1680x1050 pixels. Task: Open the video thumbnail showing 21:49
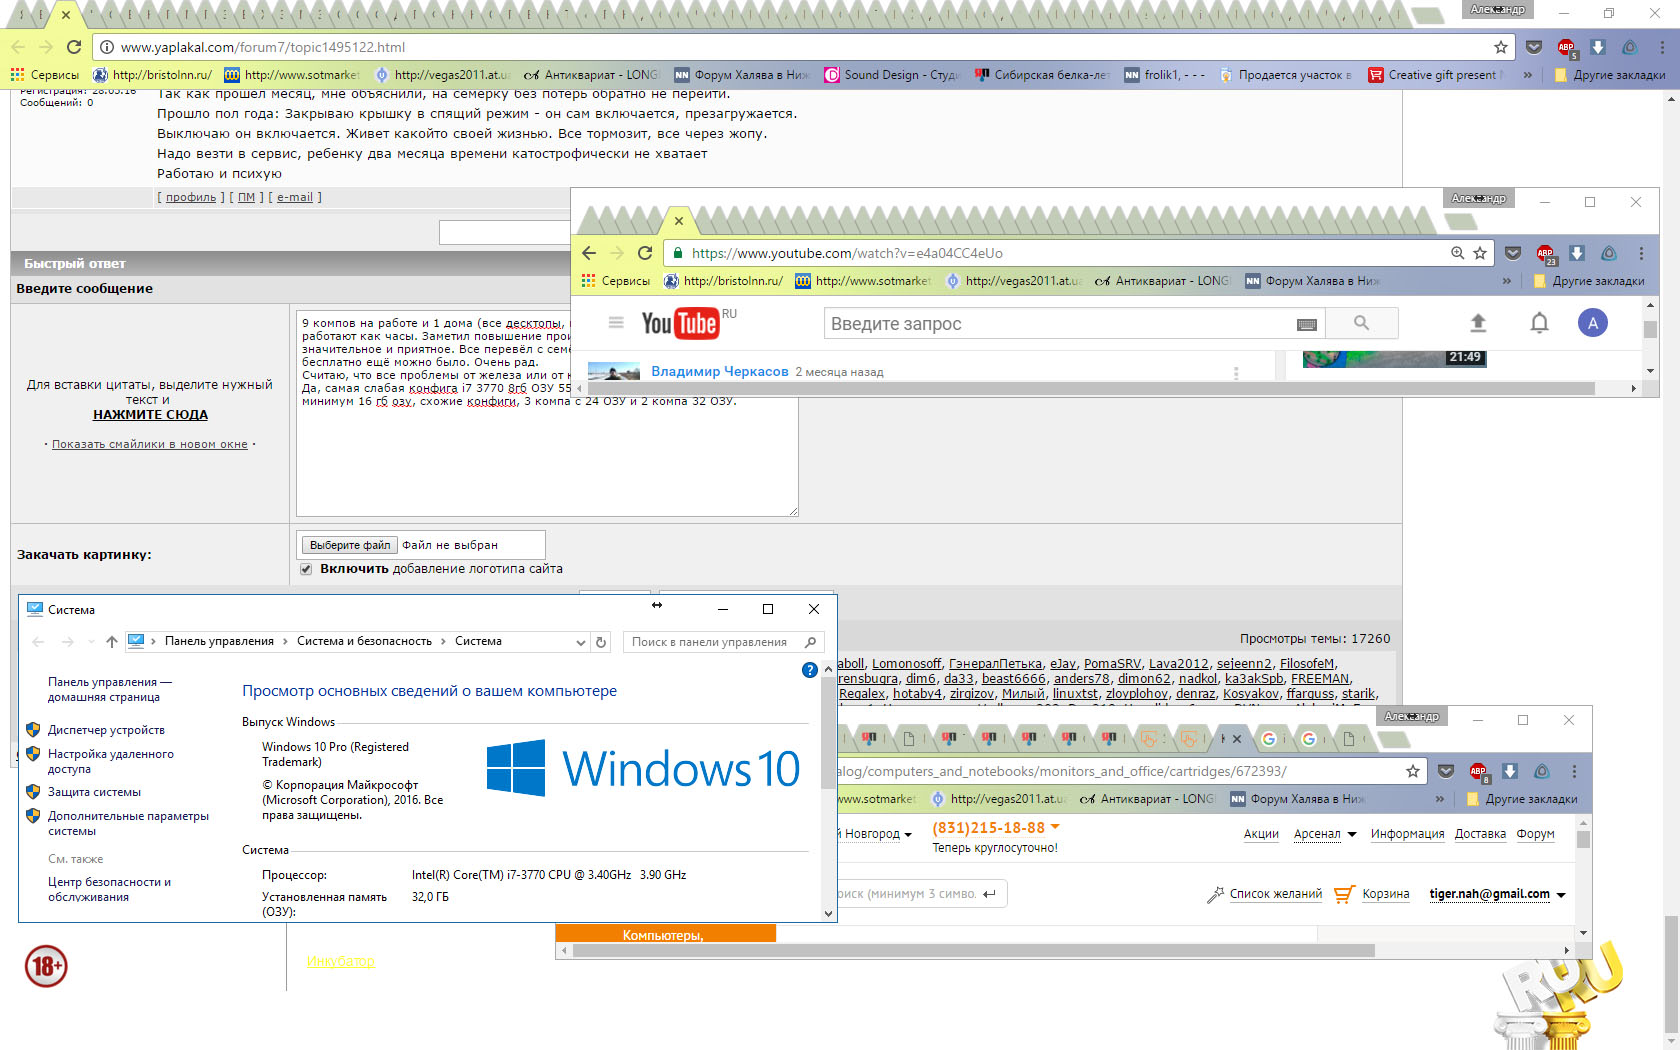click(x=1394, y=359)
